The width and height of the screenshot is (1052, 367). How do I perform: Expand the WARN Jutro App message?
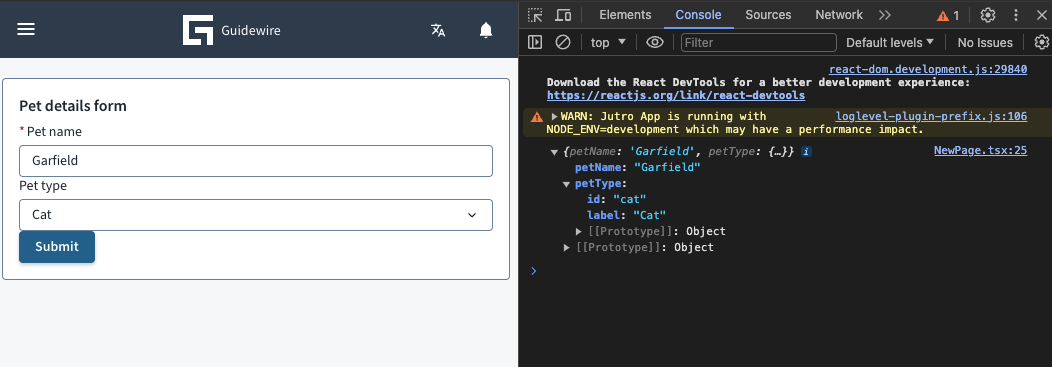click(x=555, y=116)
